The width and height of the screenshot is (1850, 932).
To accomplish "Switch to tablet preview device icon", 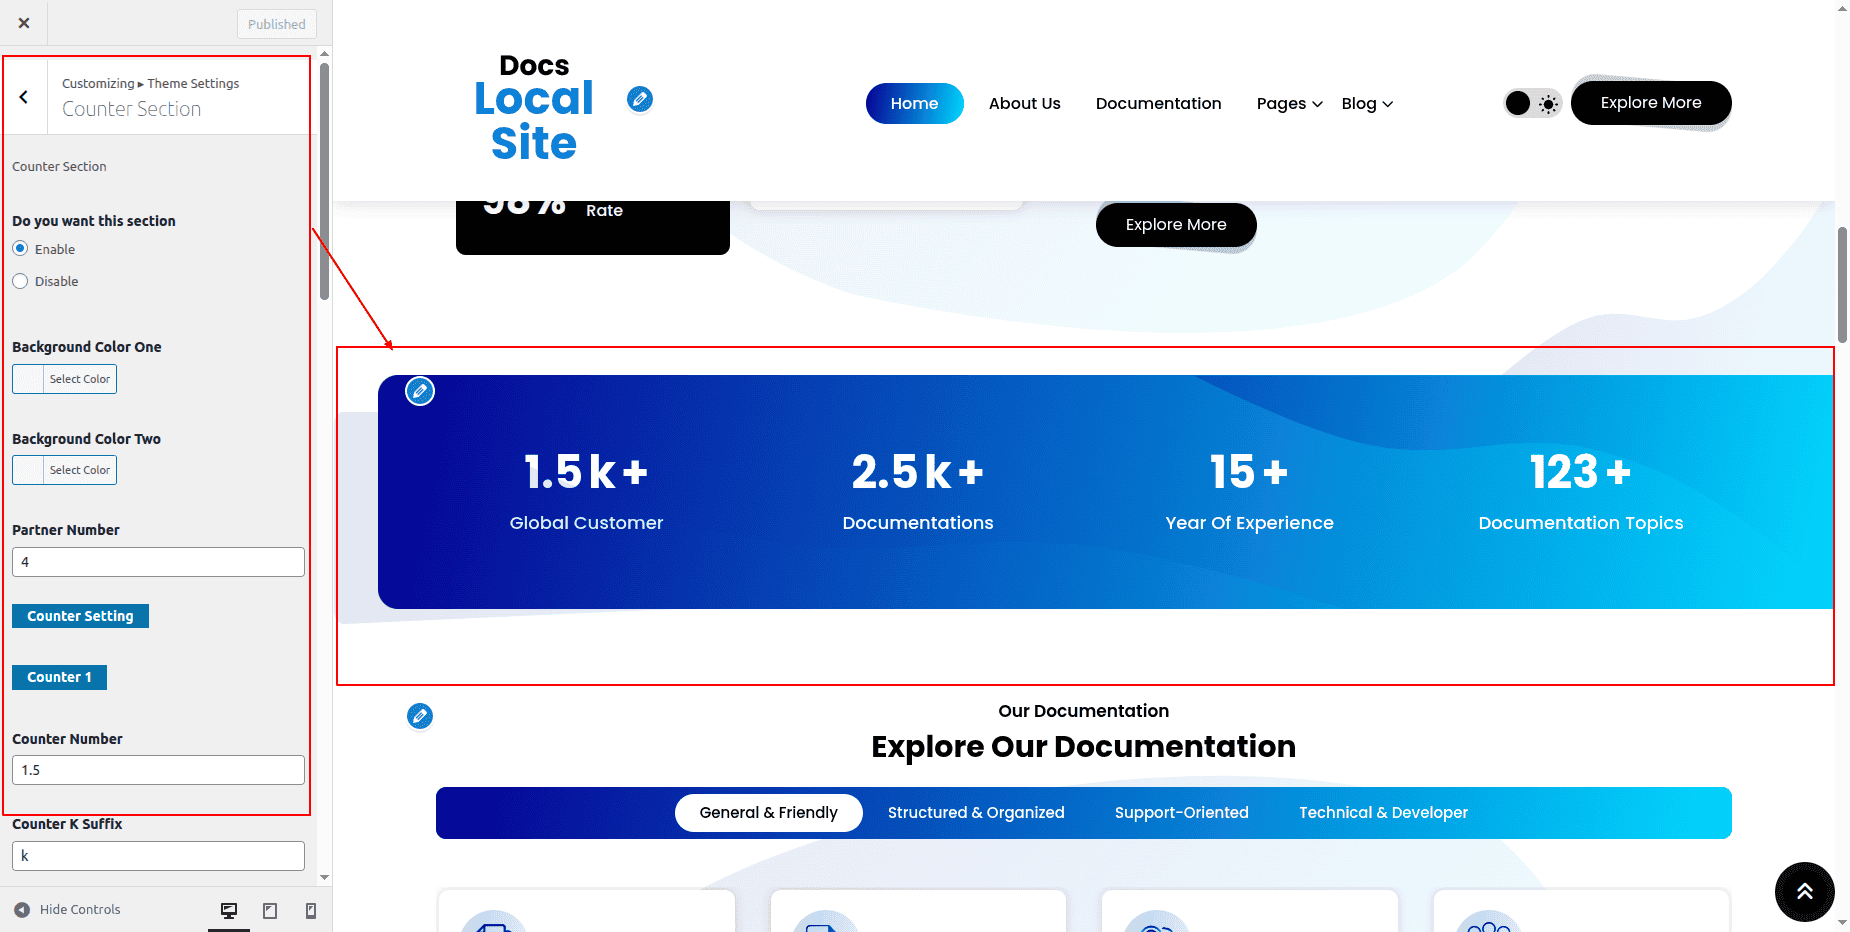I will coord(270,910).
